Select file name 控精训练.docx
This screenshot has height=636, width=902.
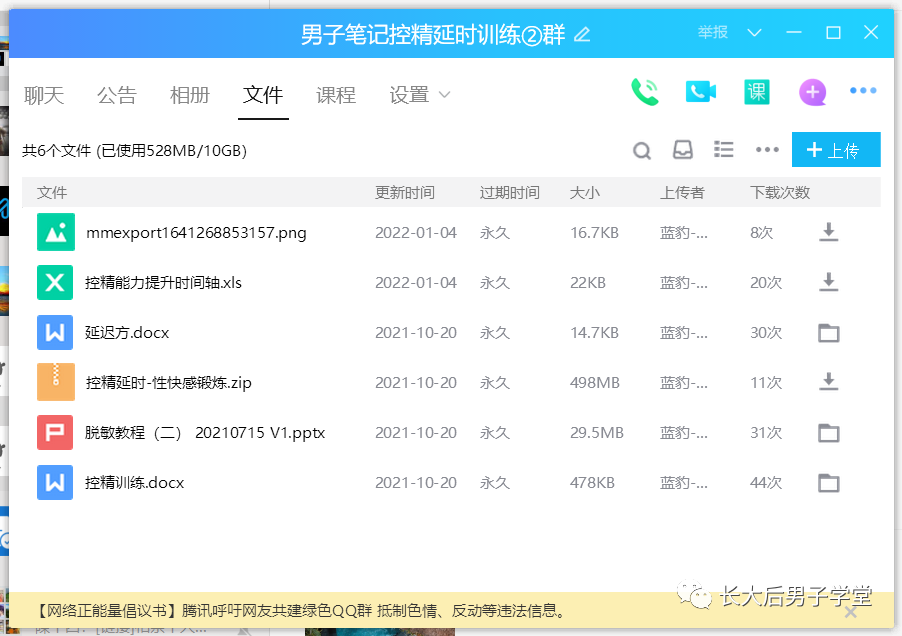coord(135,483)
